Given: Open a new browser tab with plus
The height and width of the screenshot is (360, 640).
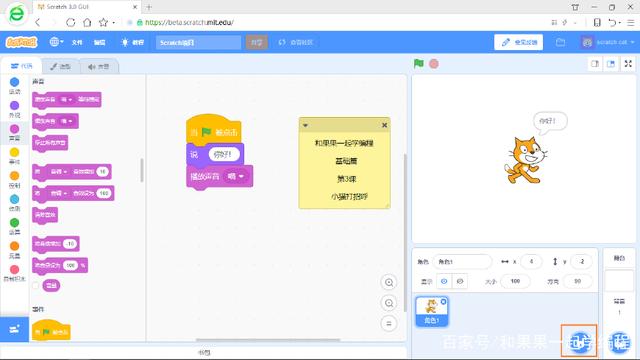Looking at the screenshot, I should (149, 7).
